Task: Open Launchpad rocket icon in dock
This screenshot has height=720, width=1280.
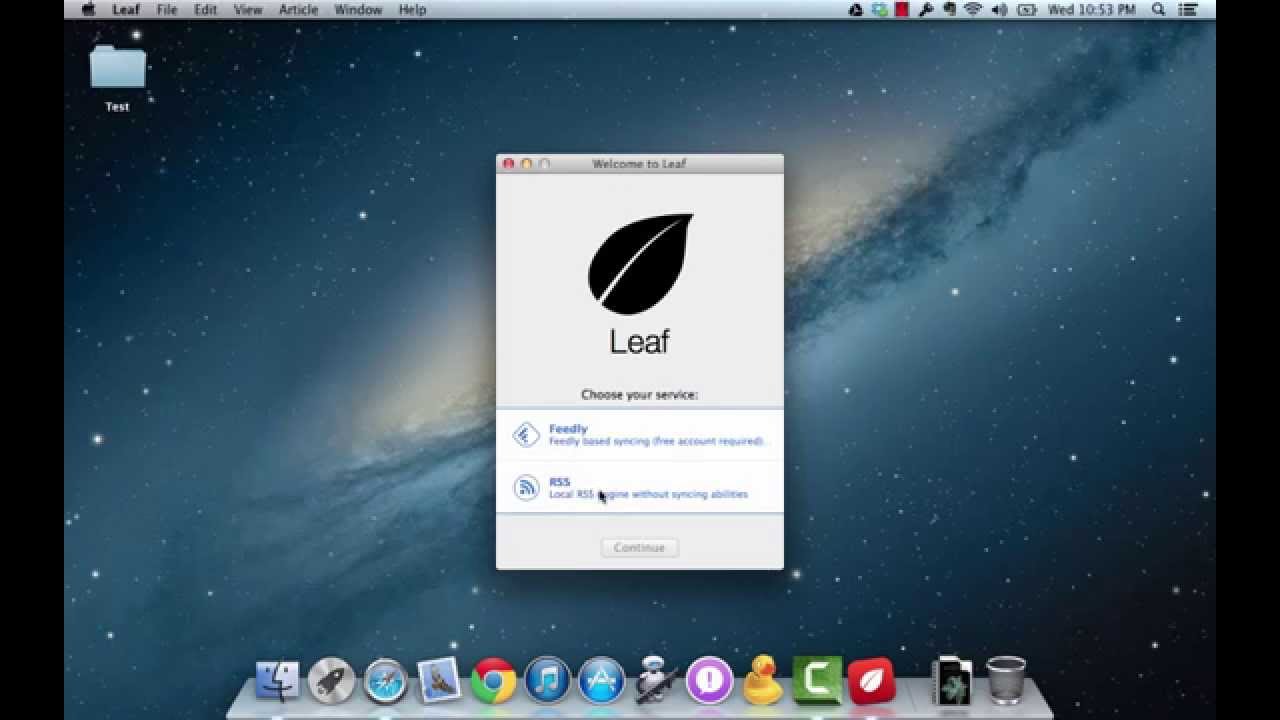Action: [331, 681]
